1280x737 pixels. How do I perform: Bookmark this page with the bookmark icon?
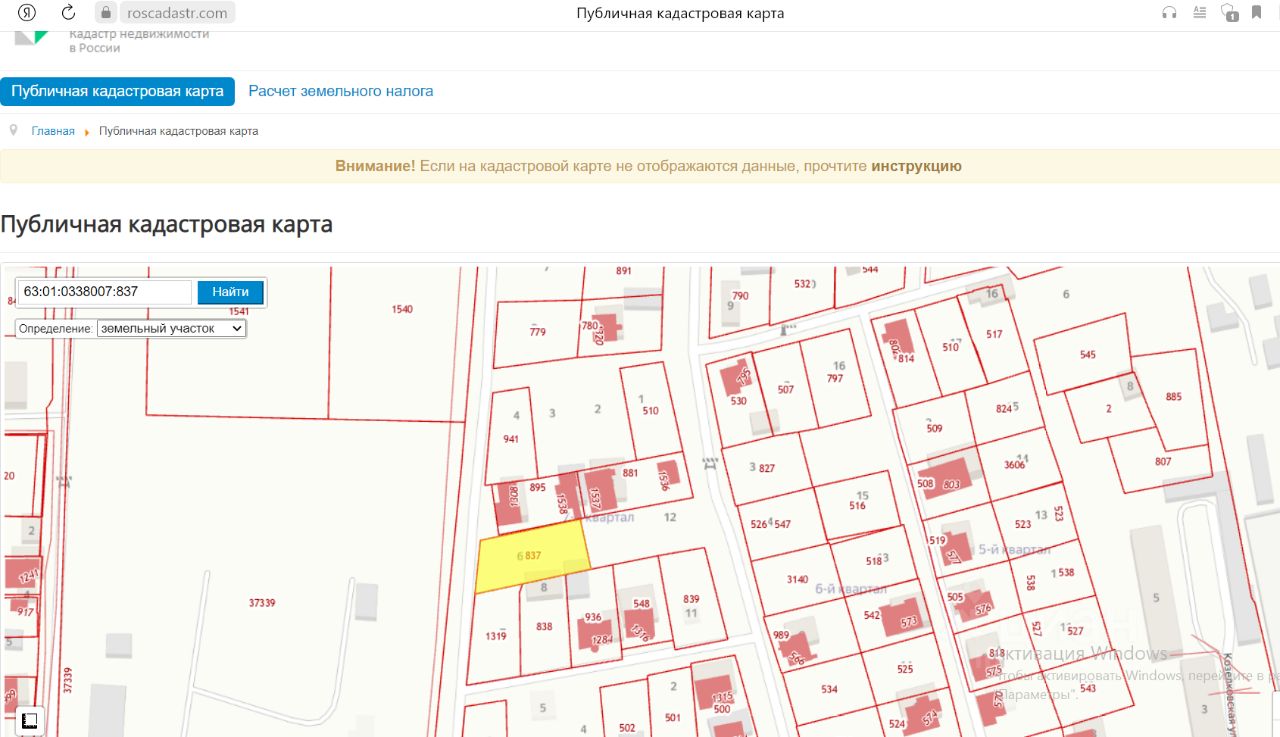1256,13
